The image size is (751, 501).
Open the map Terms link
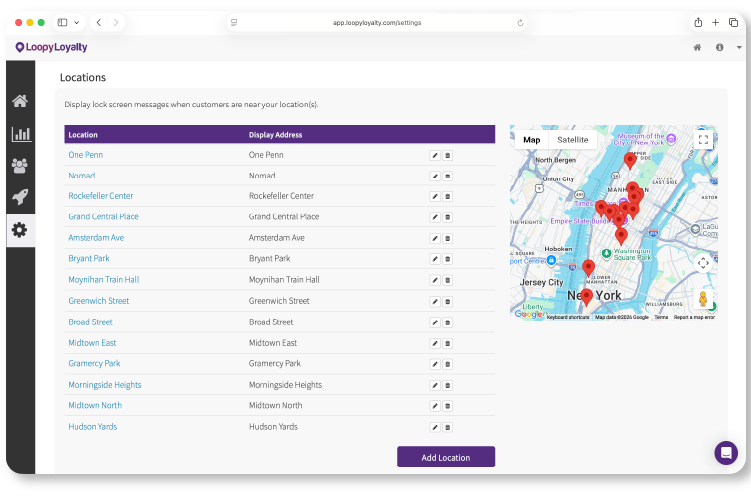pos(661,317)
